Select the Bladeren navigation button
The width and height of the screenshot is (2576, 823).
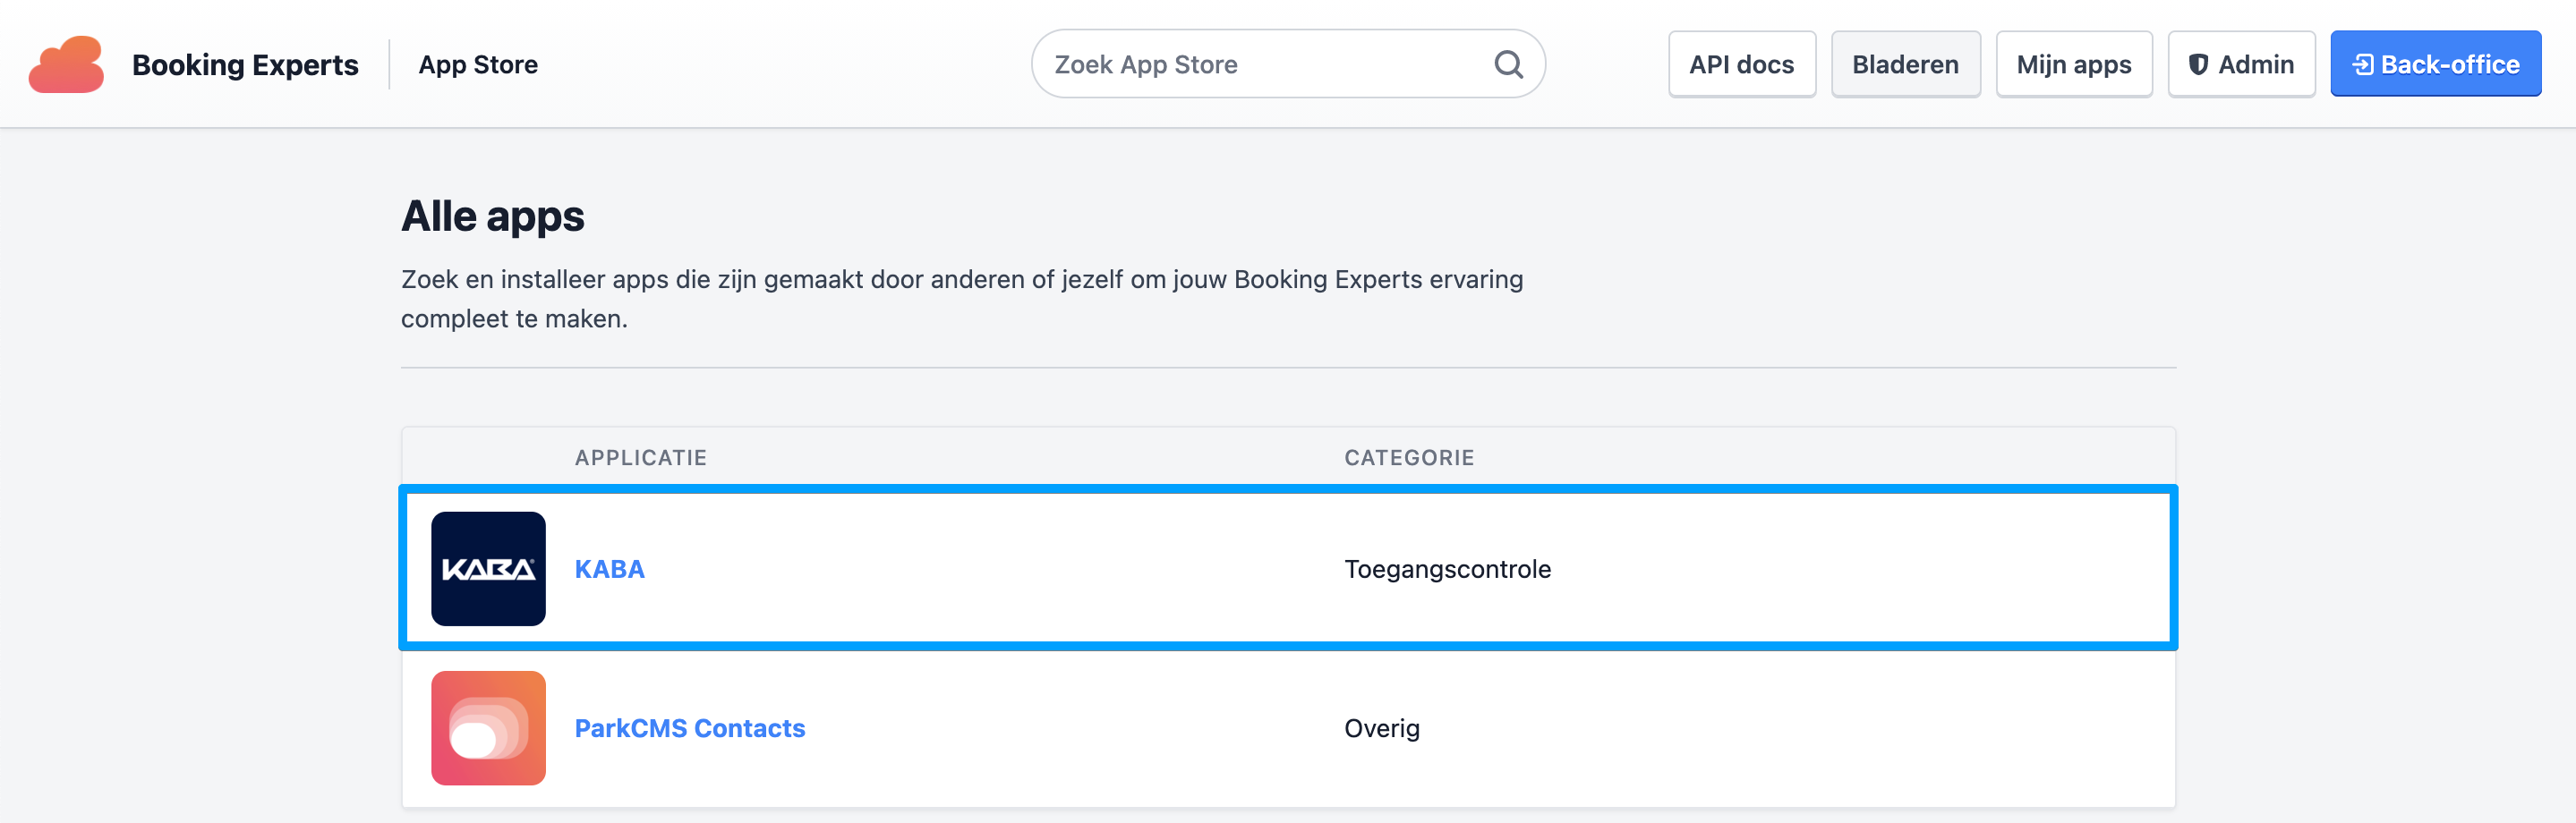click(x=1905, y=65)
